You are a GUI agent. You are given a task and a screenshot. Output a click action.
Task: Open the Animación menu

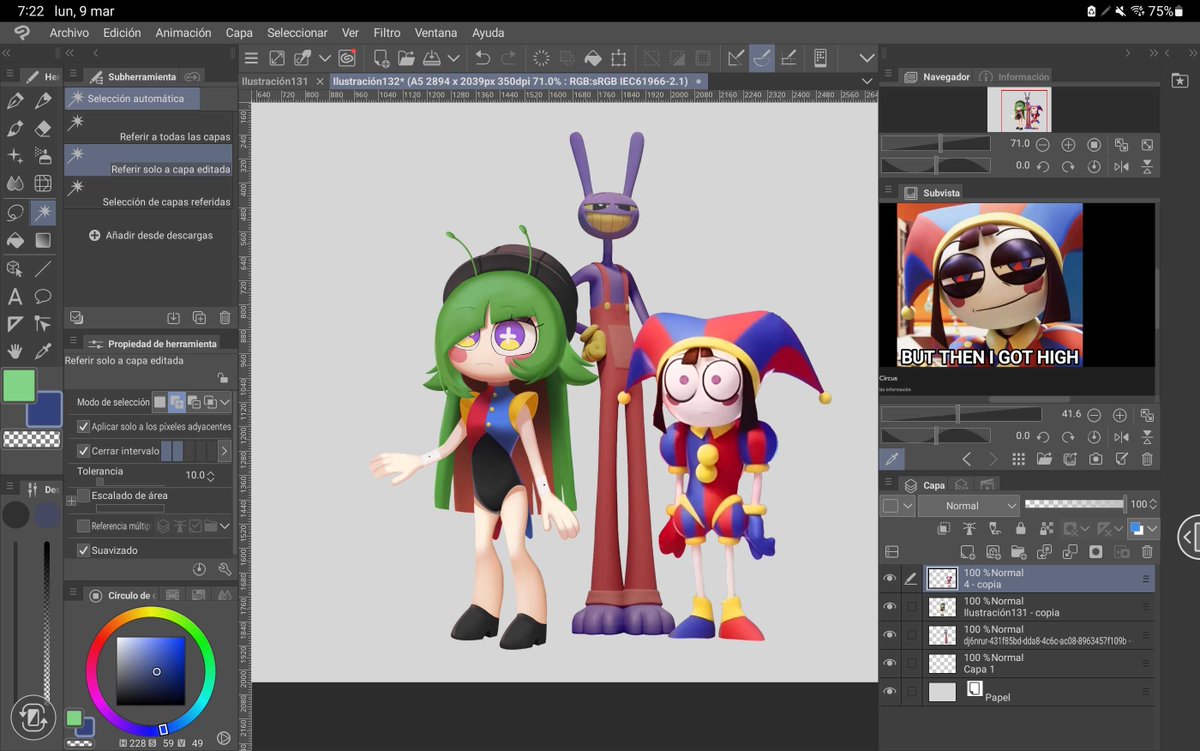(183, 33)
